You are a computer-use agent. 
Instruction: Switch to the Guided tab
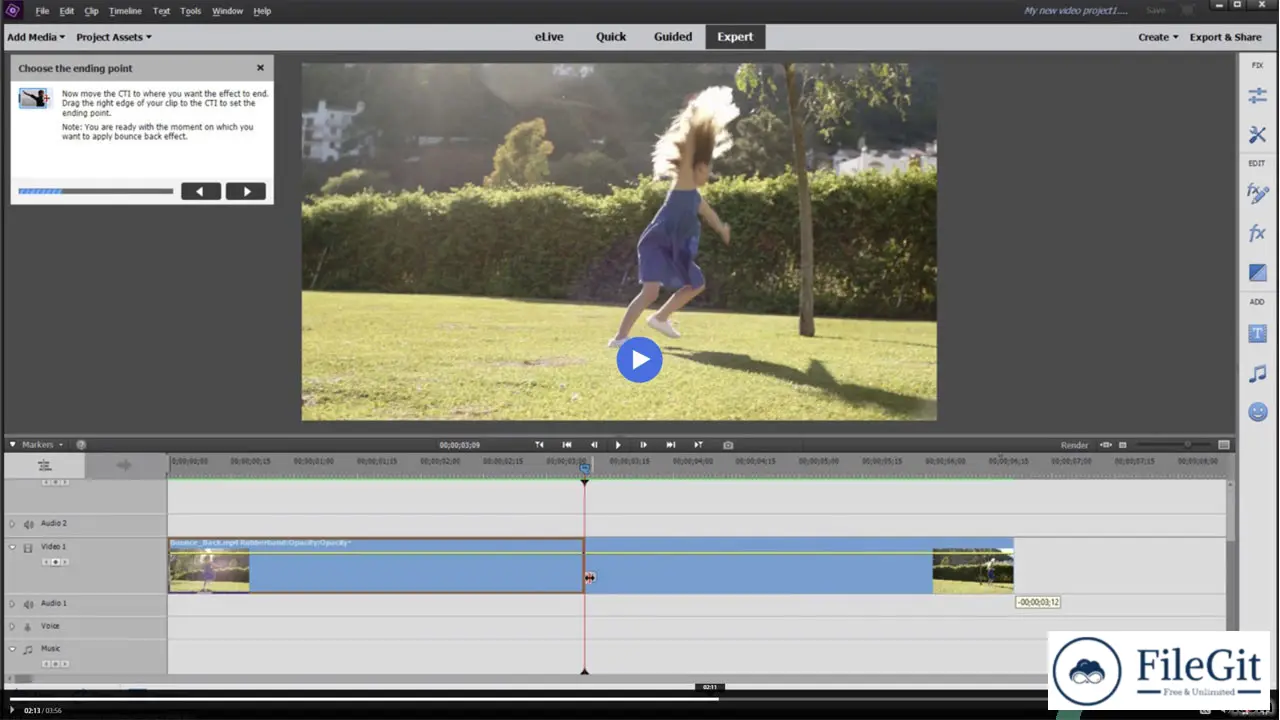tap(673, 37)
